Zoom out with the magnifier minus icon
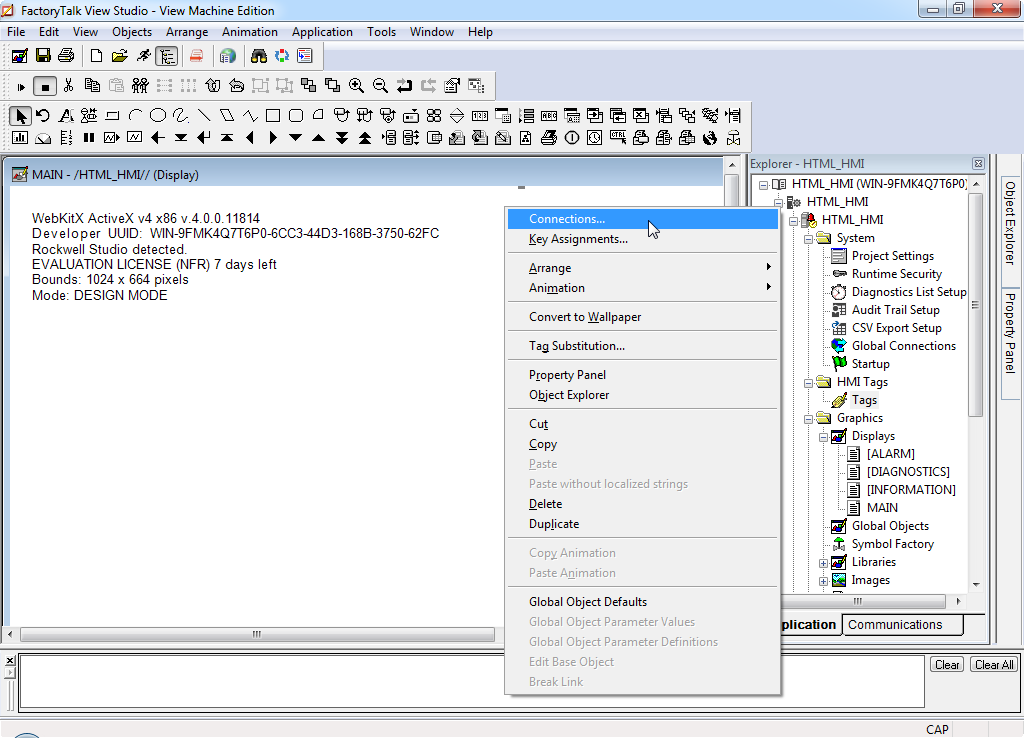Viewport: 1024px width, 738px height. pos(380,86)
